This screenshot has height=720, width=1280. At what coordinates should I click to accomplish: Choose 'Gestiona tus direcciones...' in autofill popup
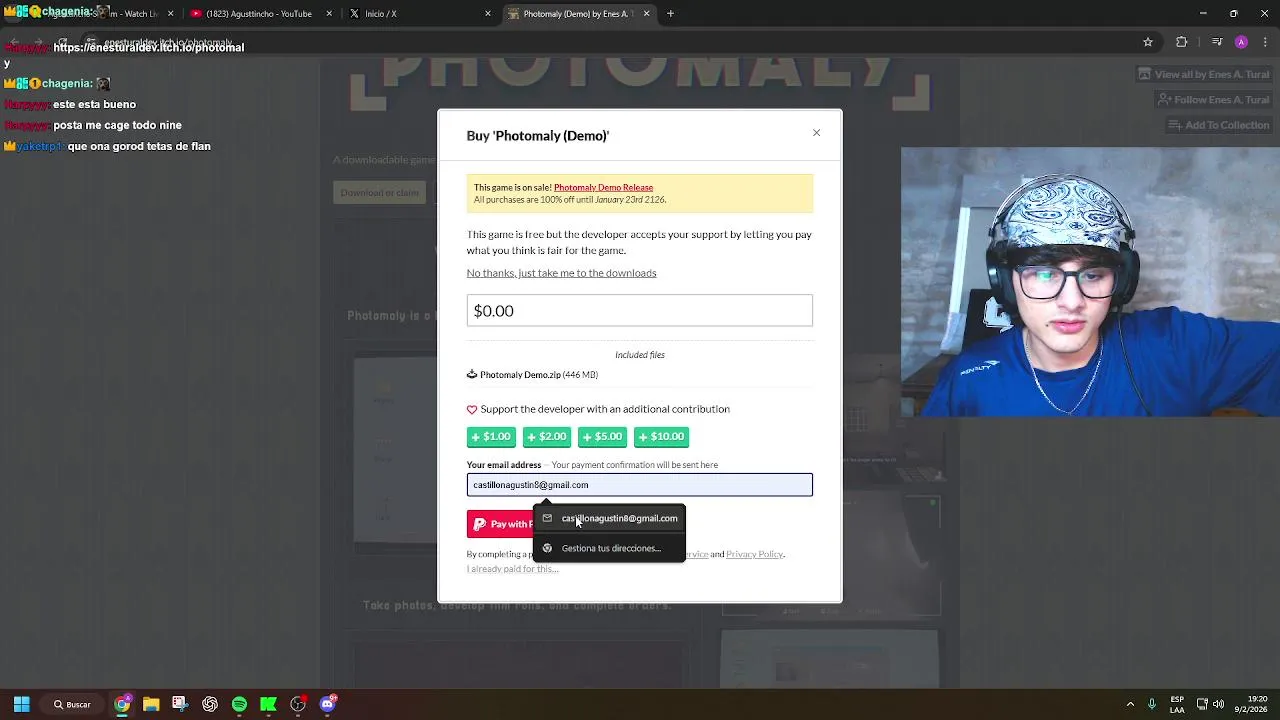609,548
